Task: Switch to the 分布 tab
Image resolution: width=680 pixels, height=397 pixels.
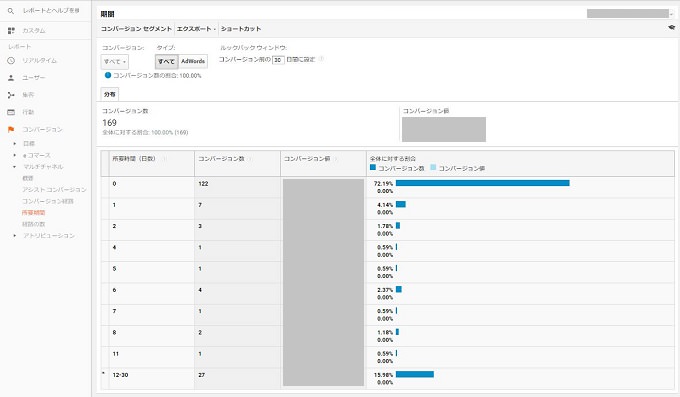Action: [110, 94]
